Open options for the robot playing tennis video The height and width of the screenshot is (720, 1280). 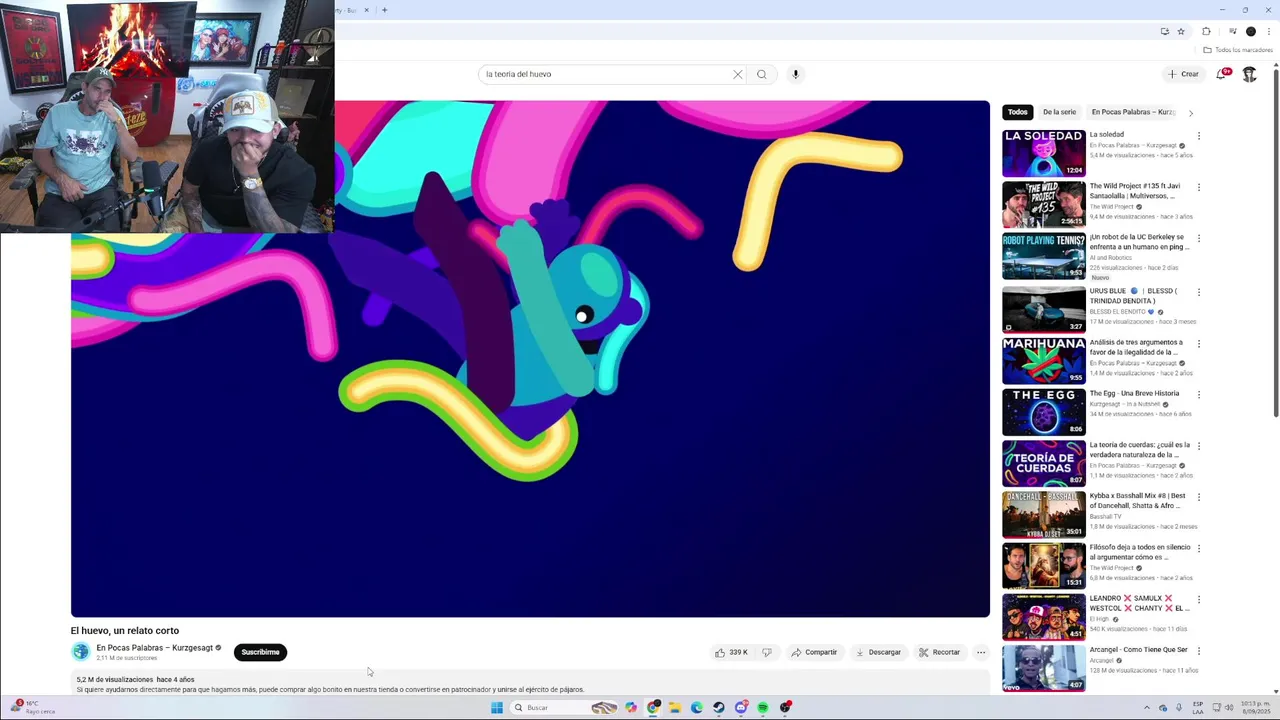1198,239
